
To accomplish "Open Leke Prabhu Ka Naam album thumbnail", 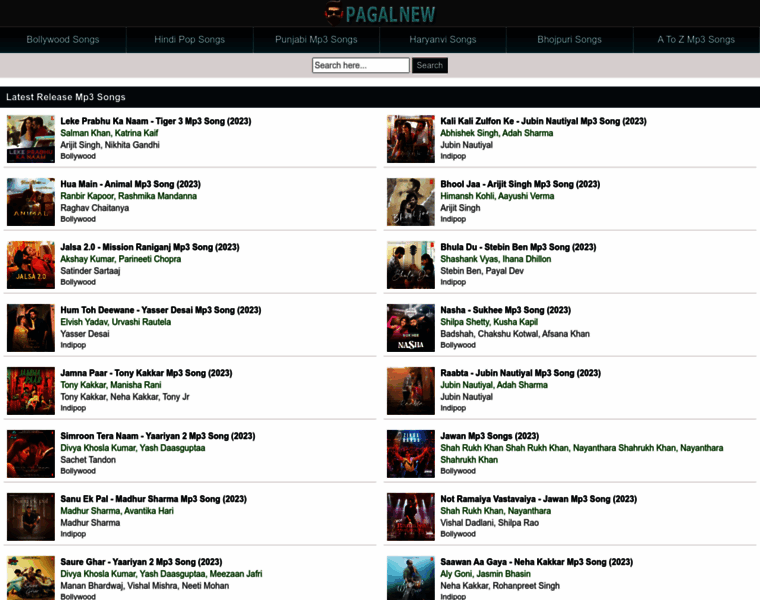I will 31,139.
